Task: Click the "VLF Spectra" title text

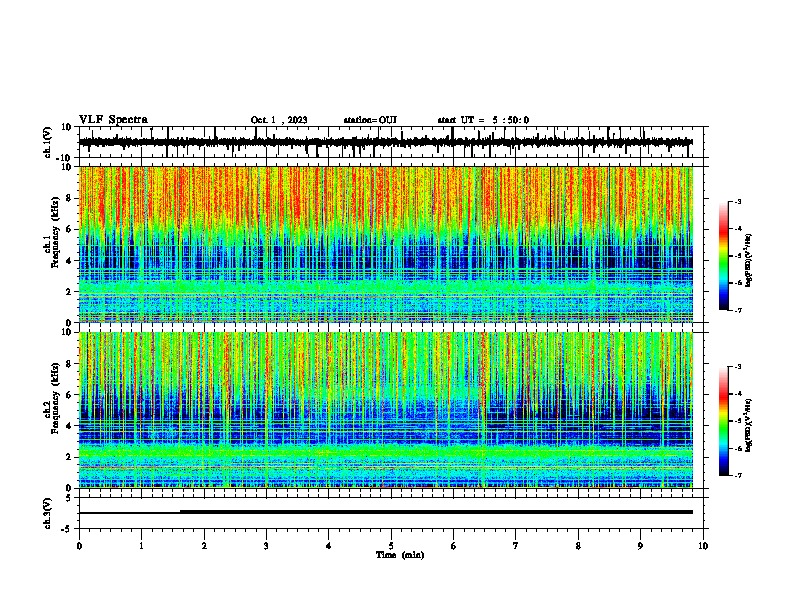Action: [113, 120]
